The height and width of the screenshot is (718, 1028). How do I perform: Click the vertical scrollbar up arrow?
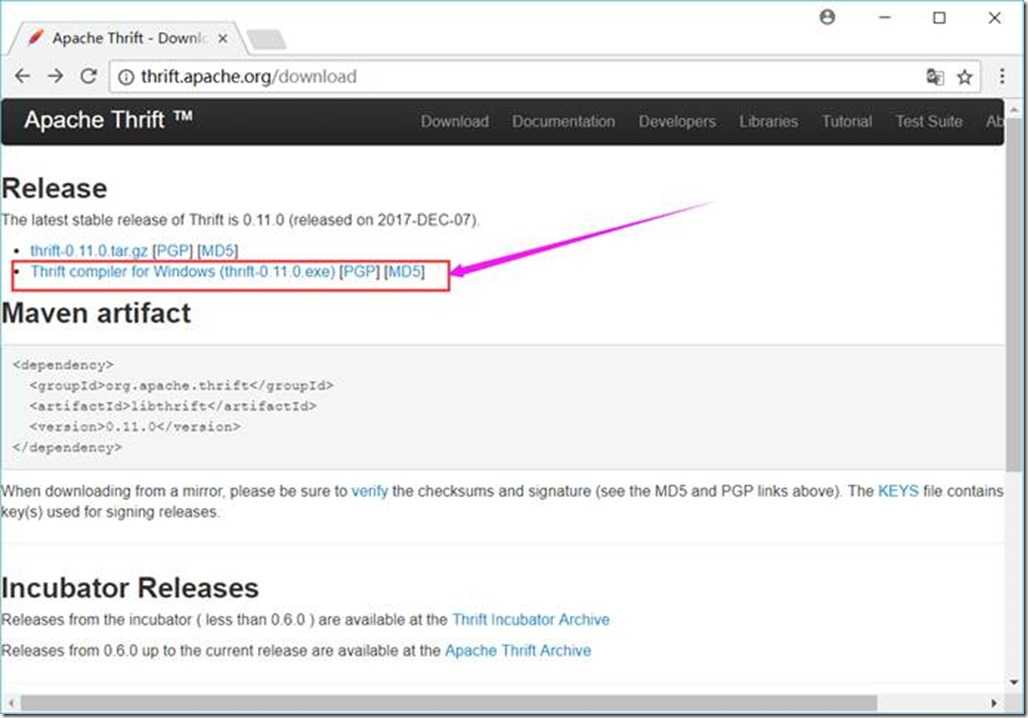point(1014,108)
